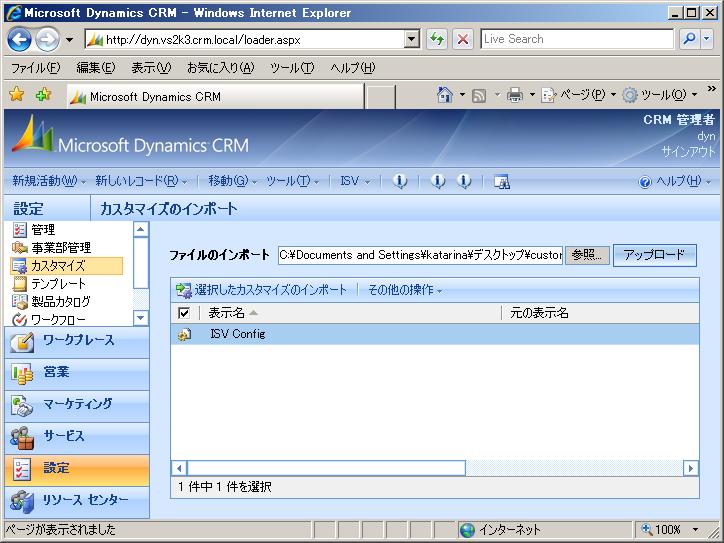Open the 表示(V) menu
Viewport: 724px width, 543px height.
[151, 68]
